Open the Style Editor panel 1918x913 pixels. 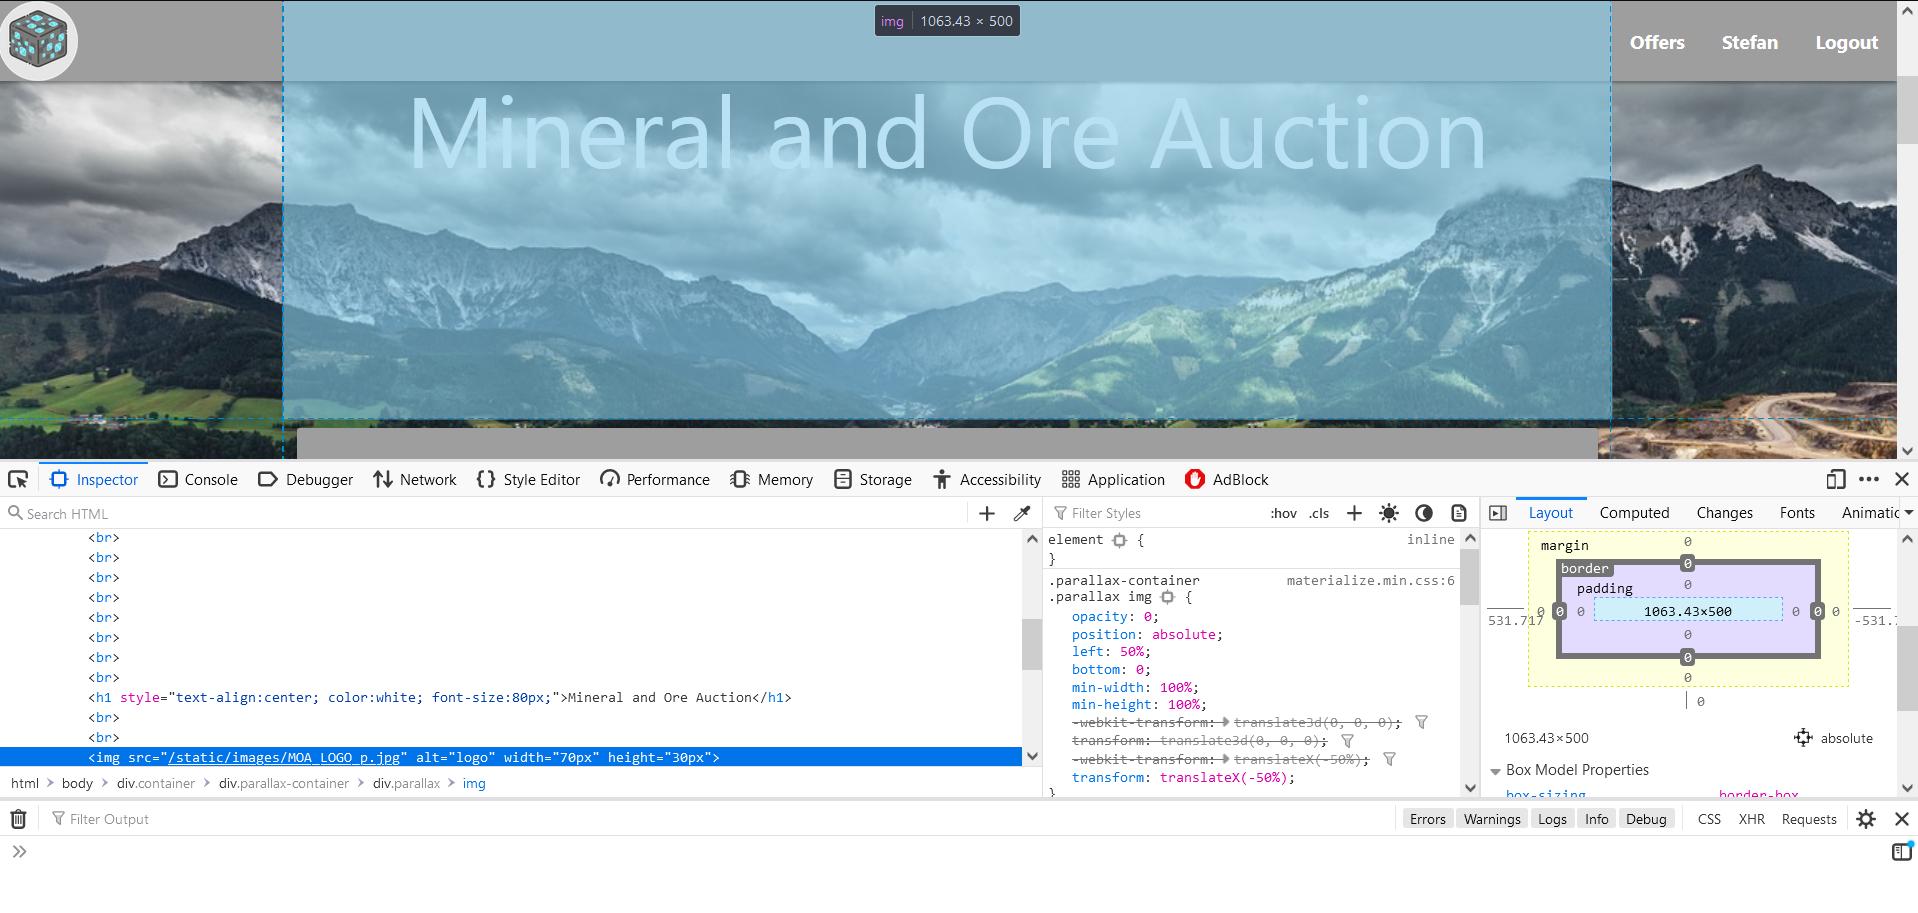click(x=528, y=479)
